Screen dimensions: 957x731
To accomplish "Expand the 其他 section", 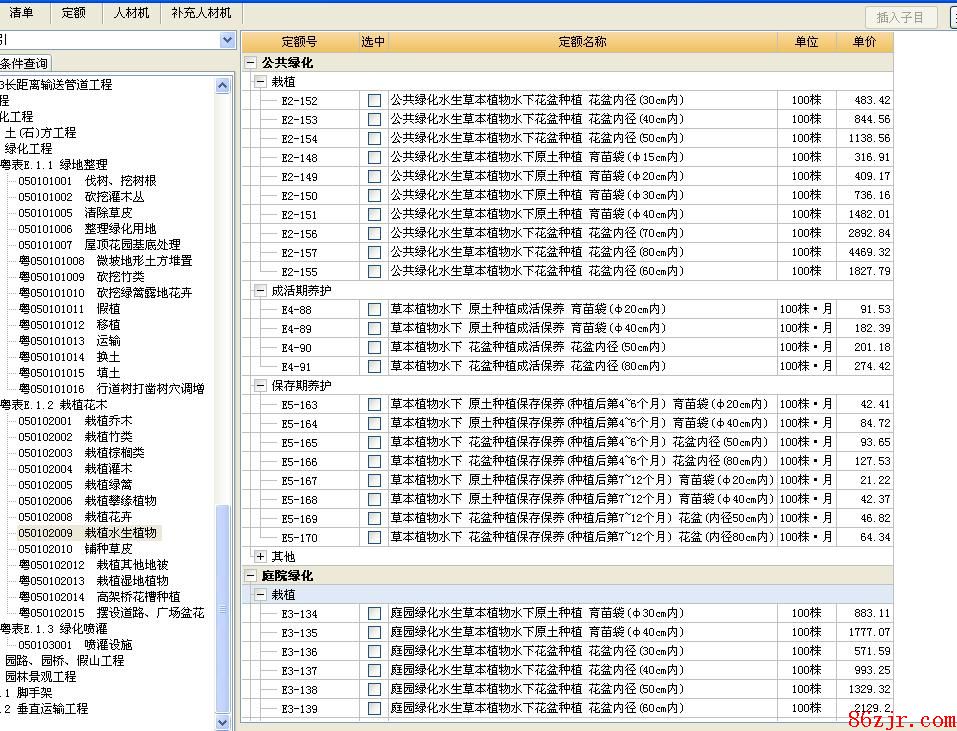I will pos(261,556).
